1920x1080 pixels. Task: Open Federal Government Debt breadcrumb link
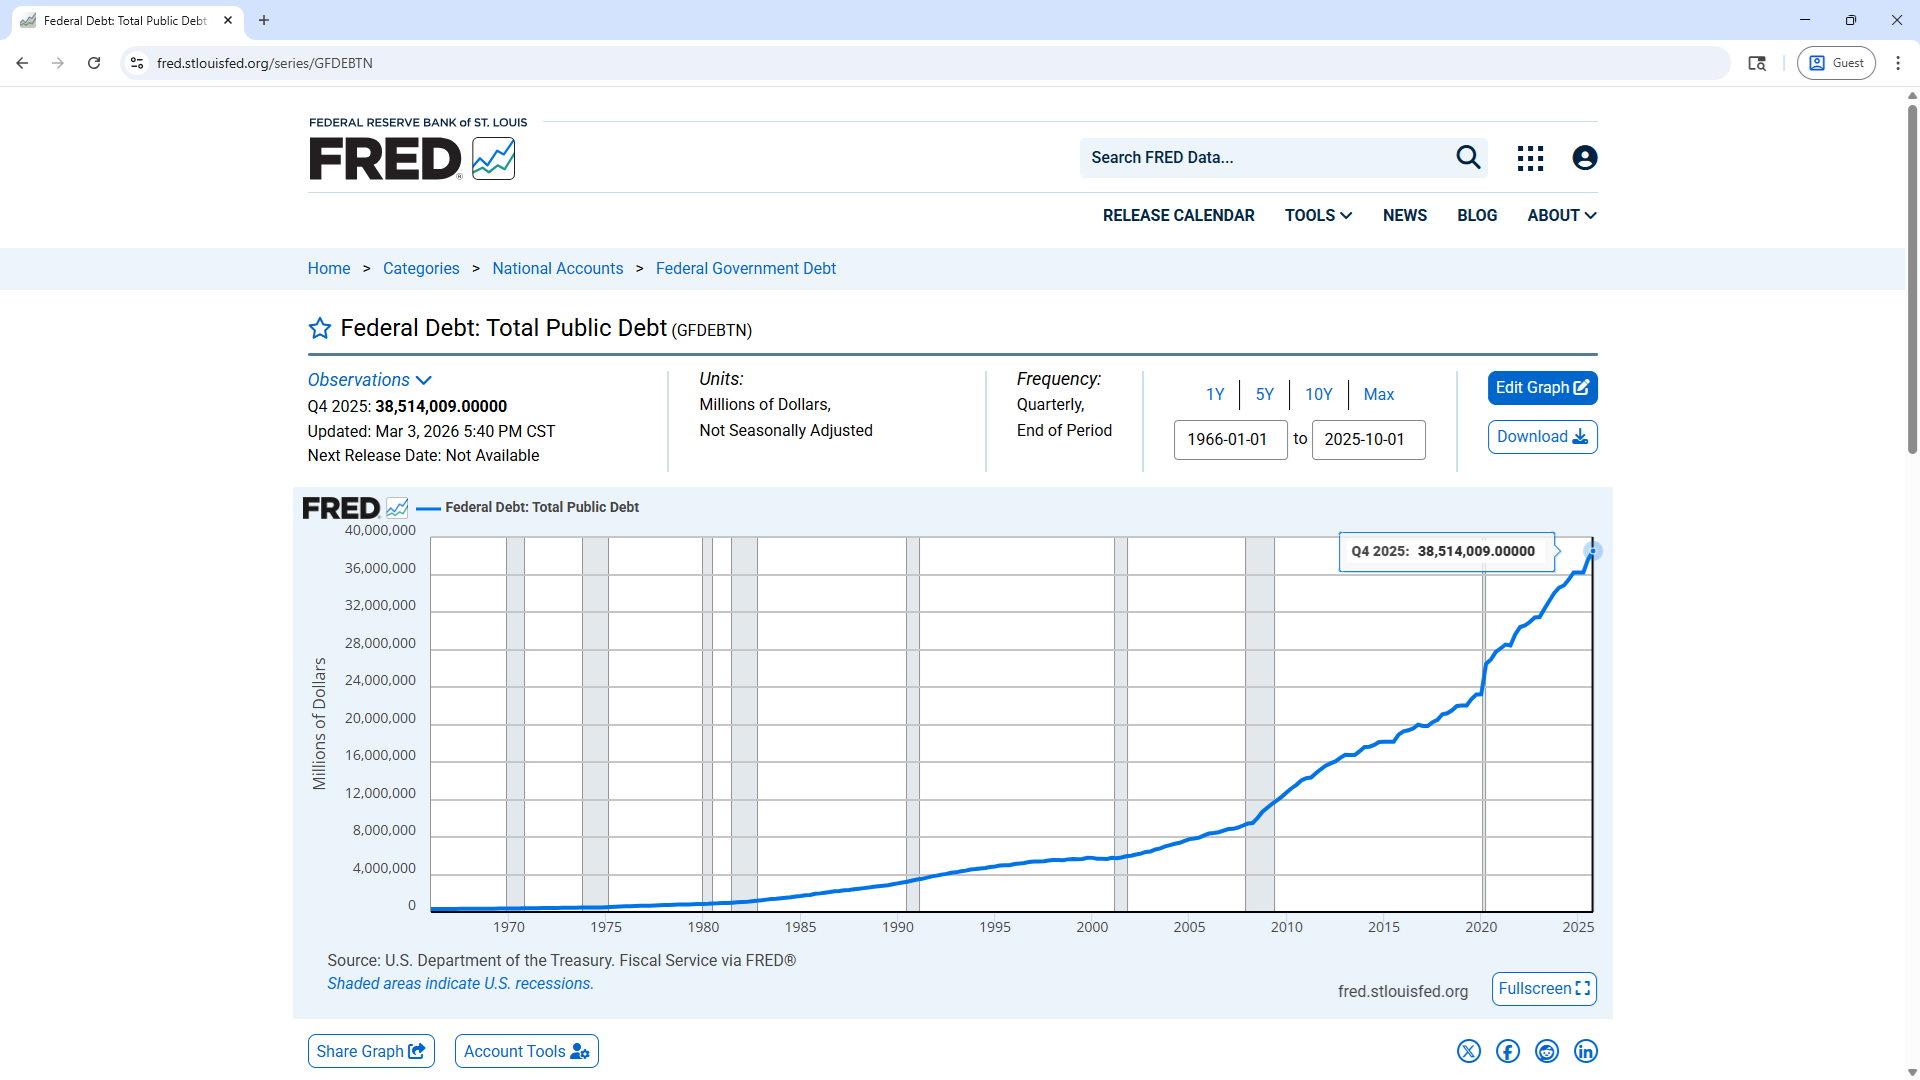coord(745,268)
